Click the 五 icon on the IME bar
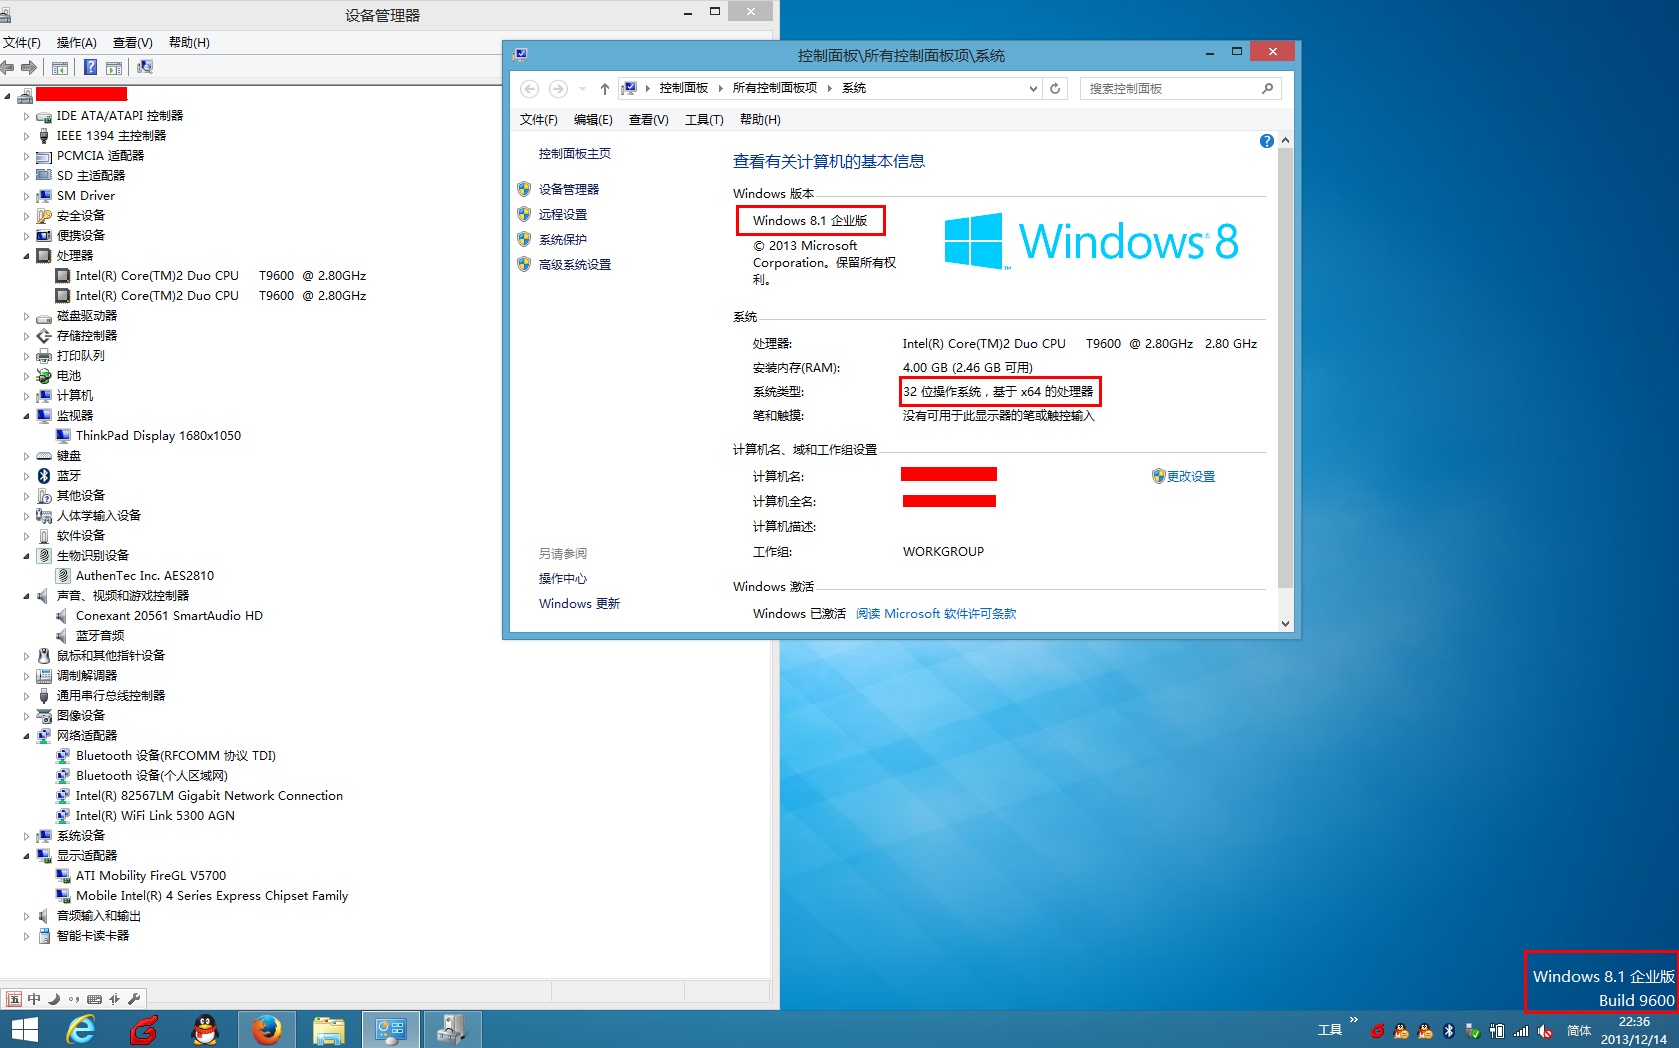This screenshot has height=1048, width=1679. pyautogui.click(x=14, y=999)
